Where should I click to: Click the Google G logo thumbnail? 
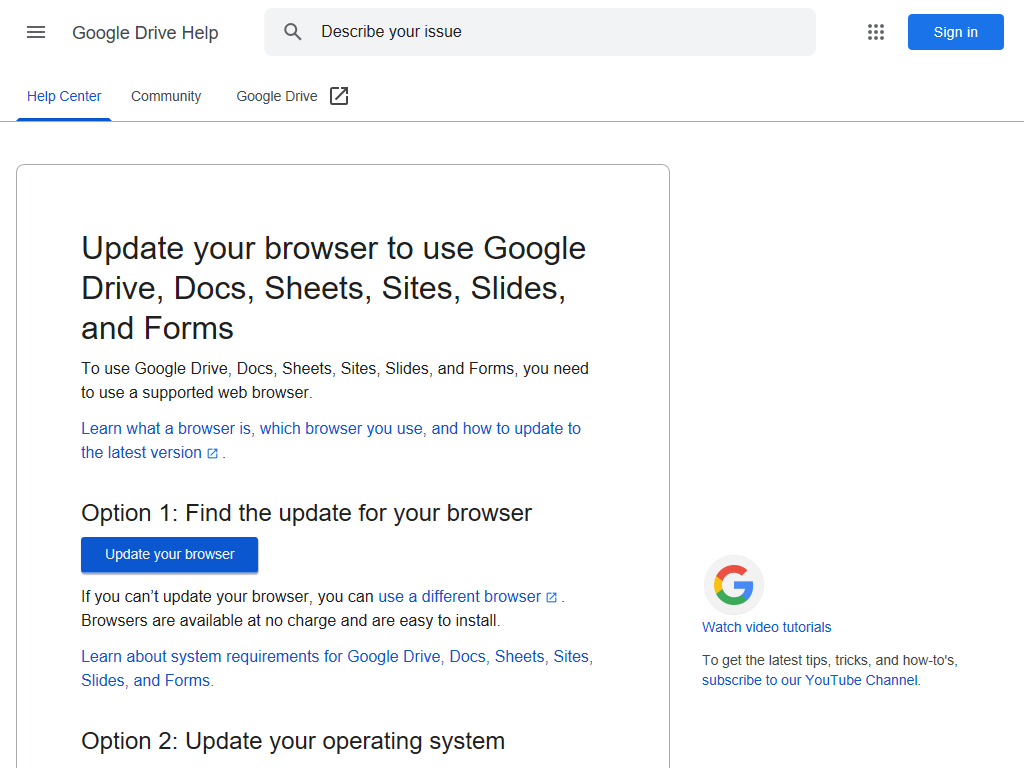point(733,584)
